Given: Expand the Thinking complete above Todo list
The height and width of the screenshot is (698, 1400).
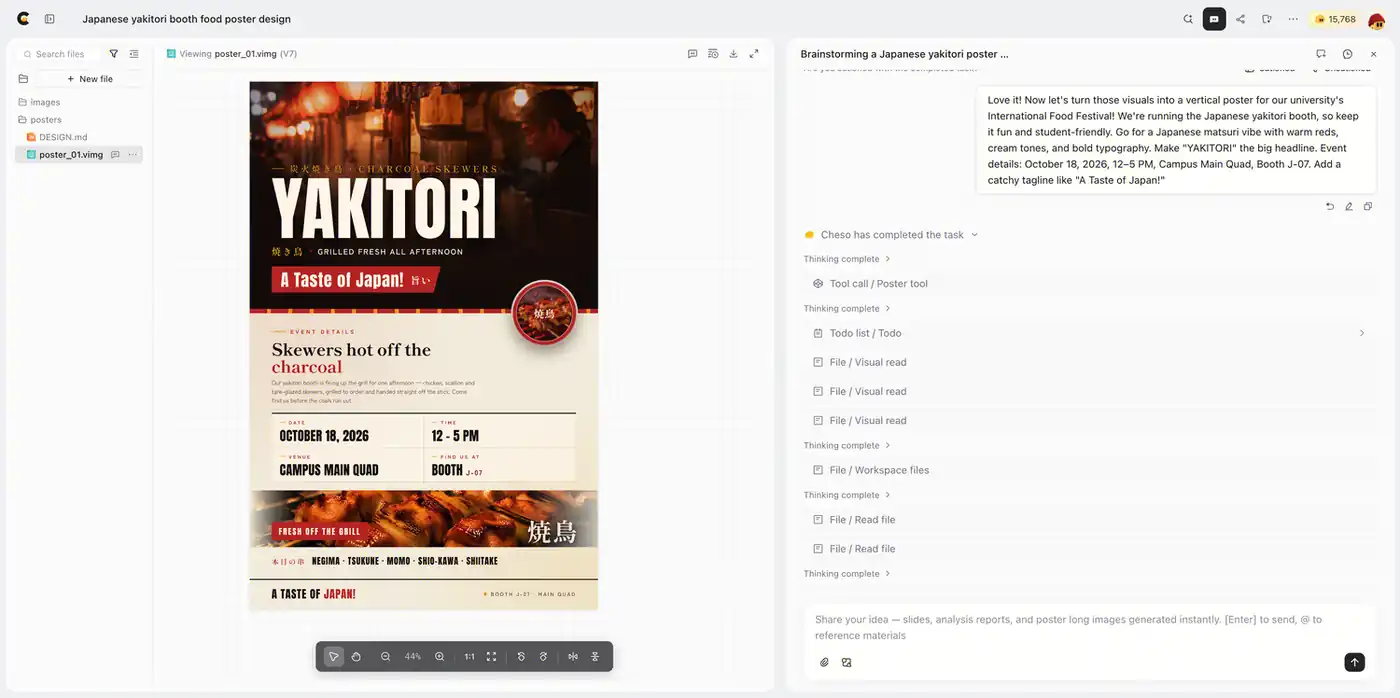Looking at the screenshot, I should pos(847,309).
